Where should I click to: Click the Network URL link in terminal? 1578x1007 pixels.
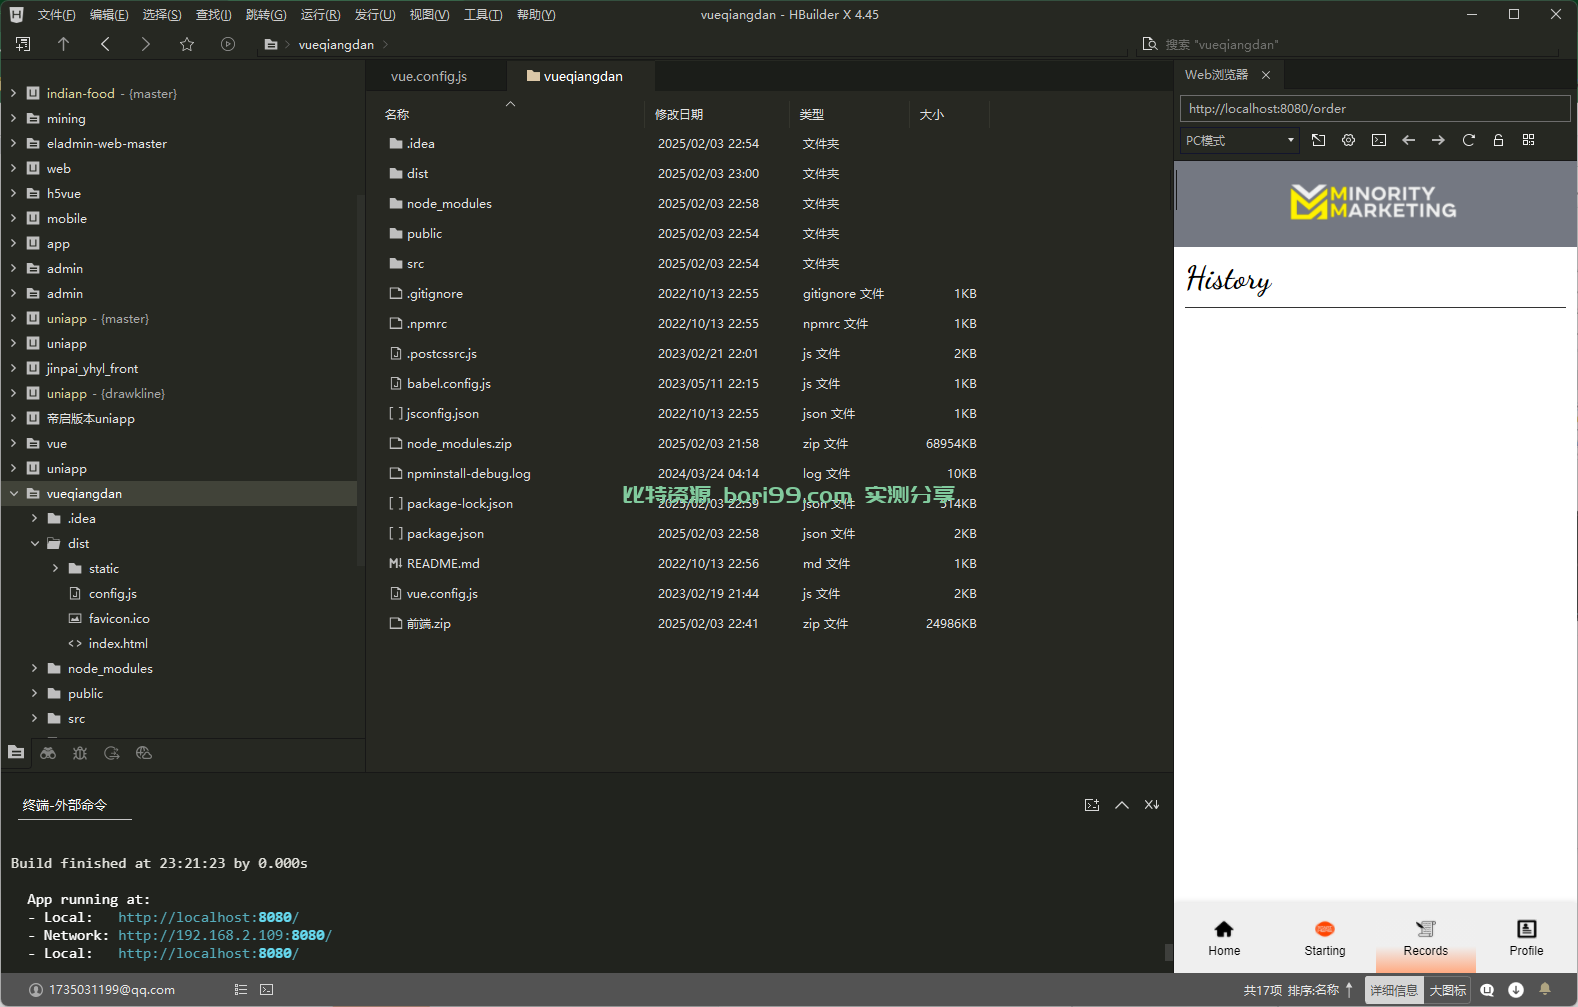pos(225,935)
